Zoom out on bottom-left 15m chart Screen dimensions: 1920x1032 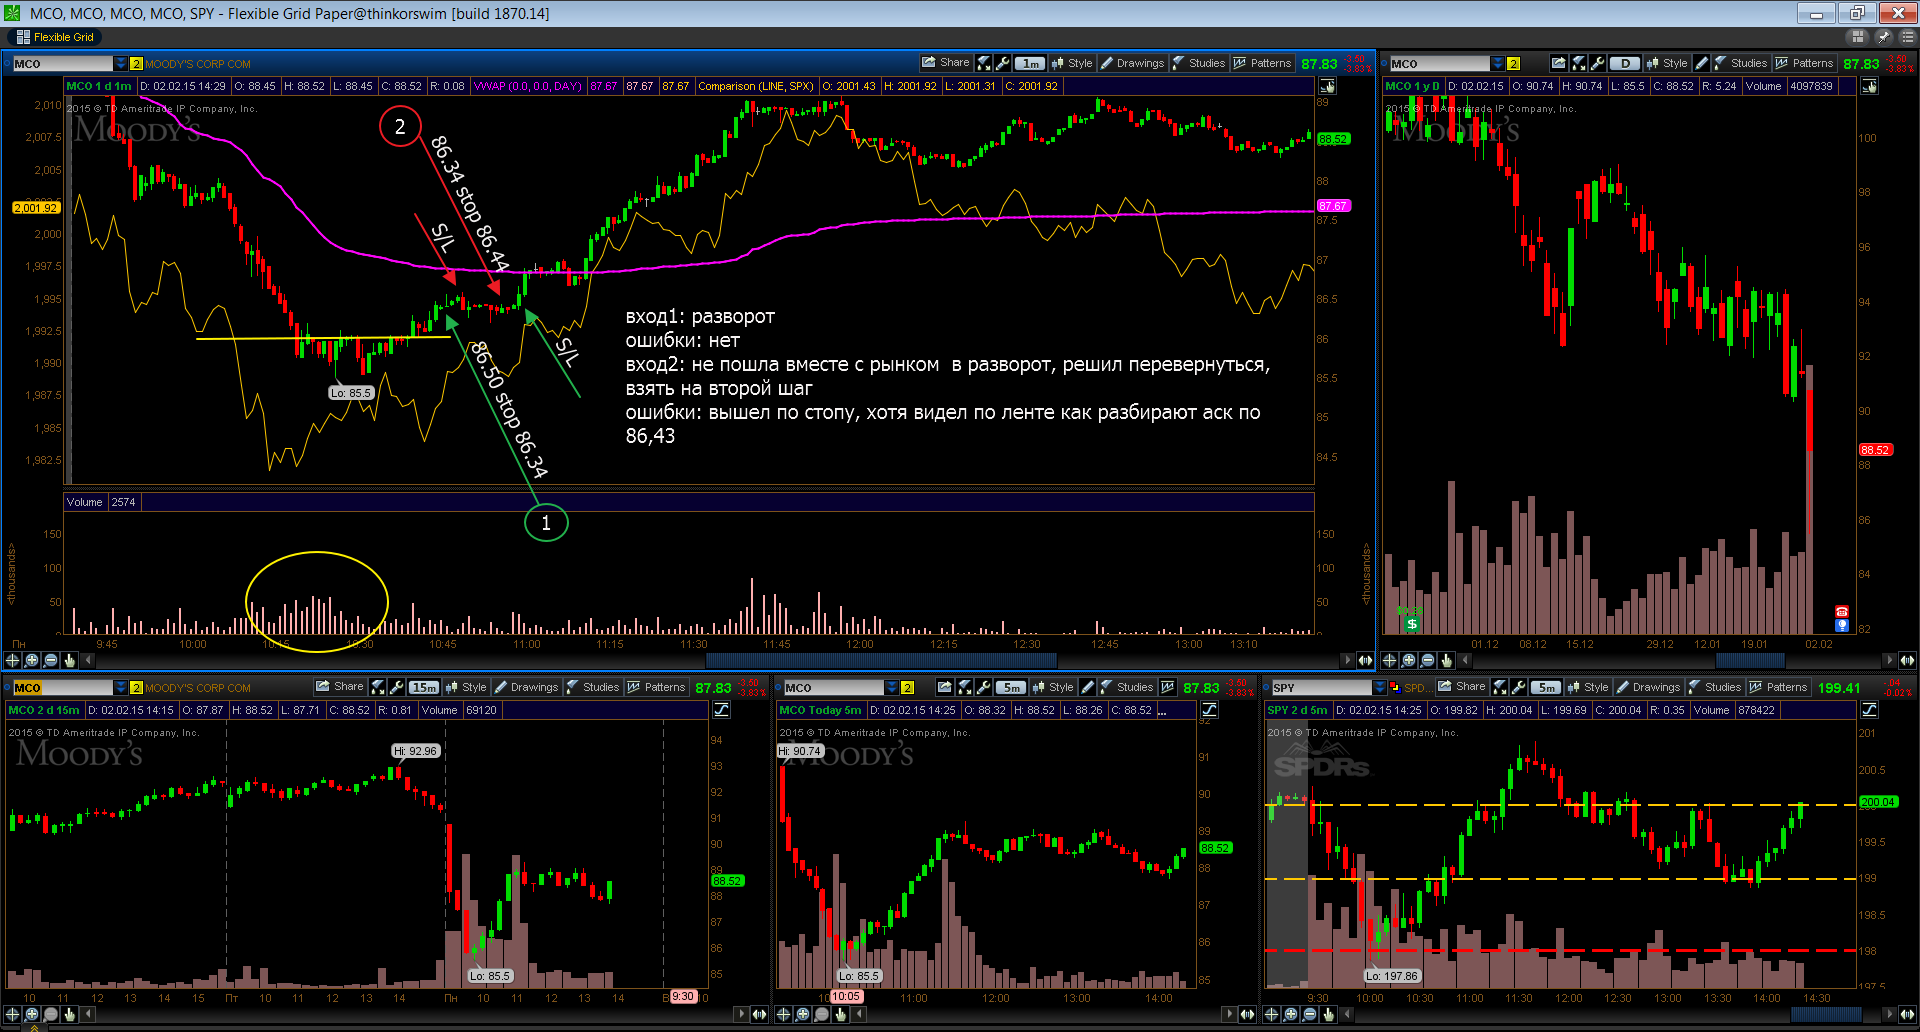tap(50, 1014)
